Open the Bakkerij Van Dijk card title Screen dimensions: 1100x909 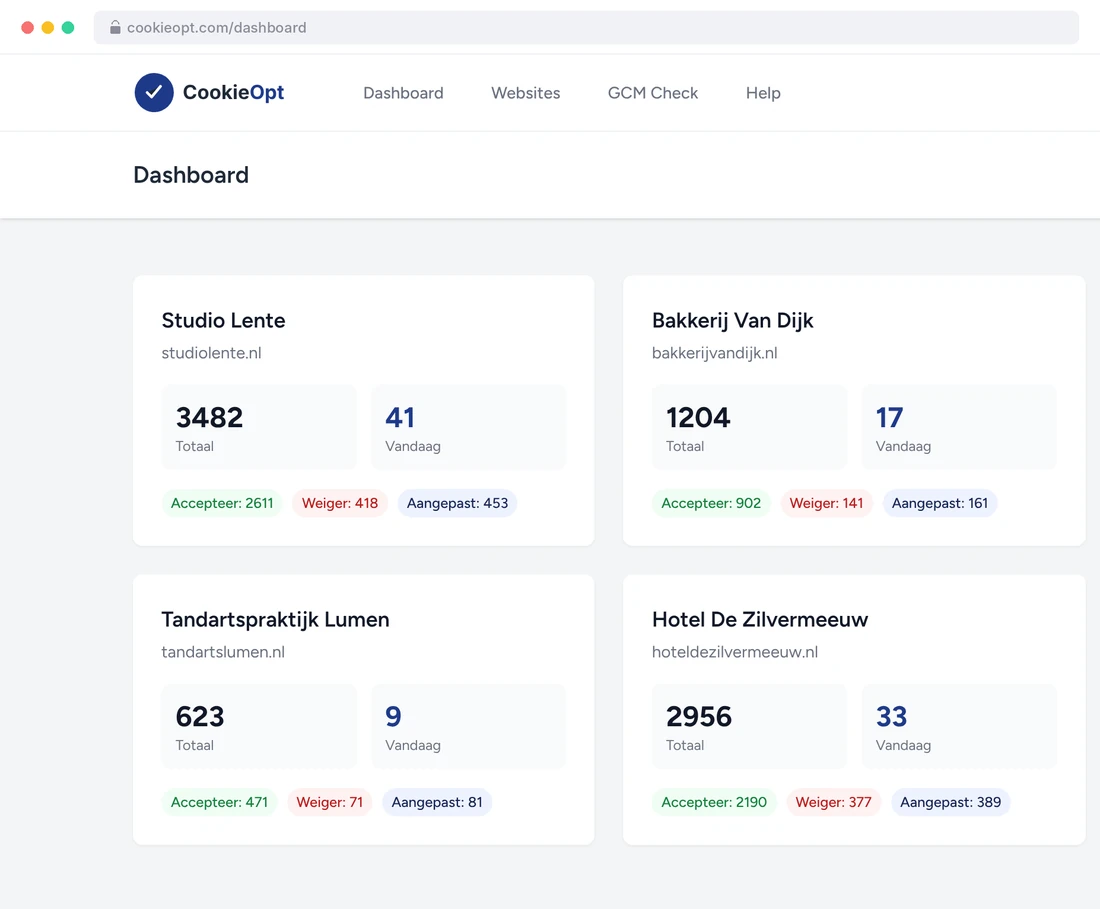coord(732,321)
